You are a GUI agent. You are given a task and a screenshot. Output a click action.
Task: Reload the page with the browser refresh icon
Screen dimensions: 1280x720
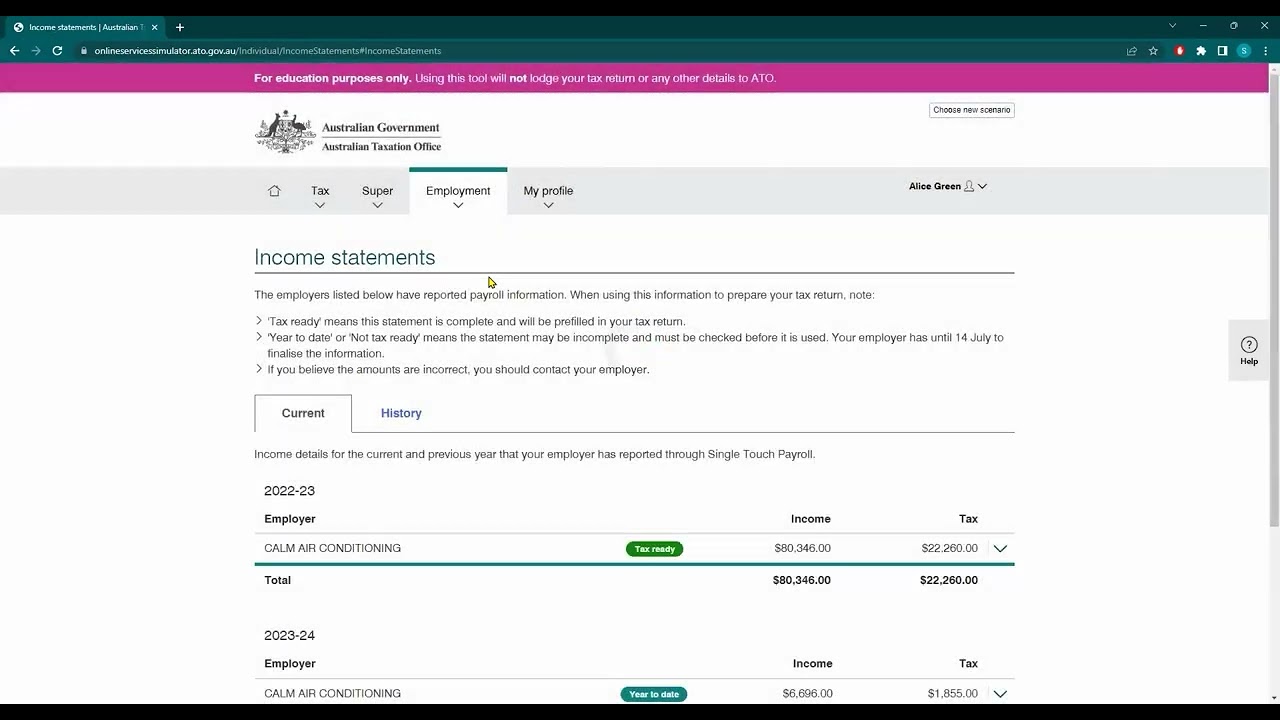(57, 51)
